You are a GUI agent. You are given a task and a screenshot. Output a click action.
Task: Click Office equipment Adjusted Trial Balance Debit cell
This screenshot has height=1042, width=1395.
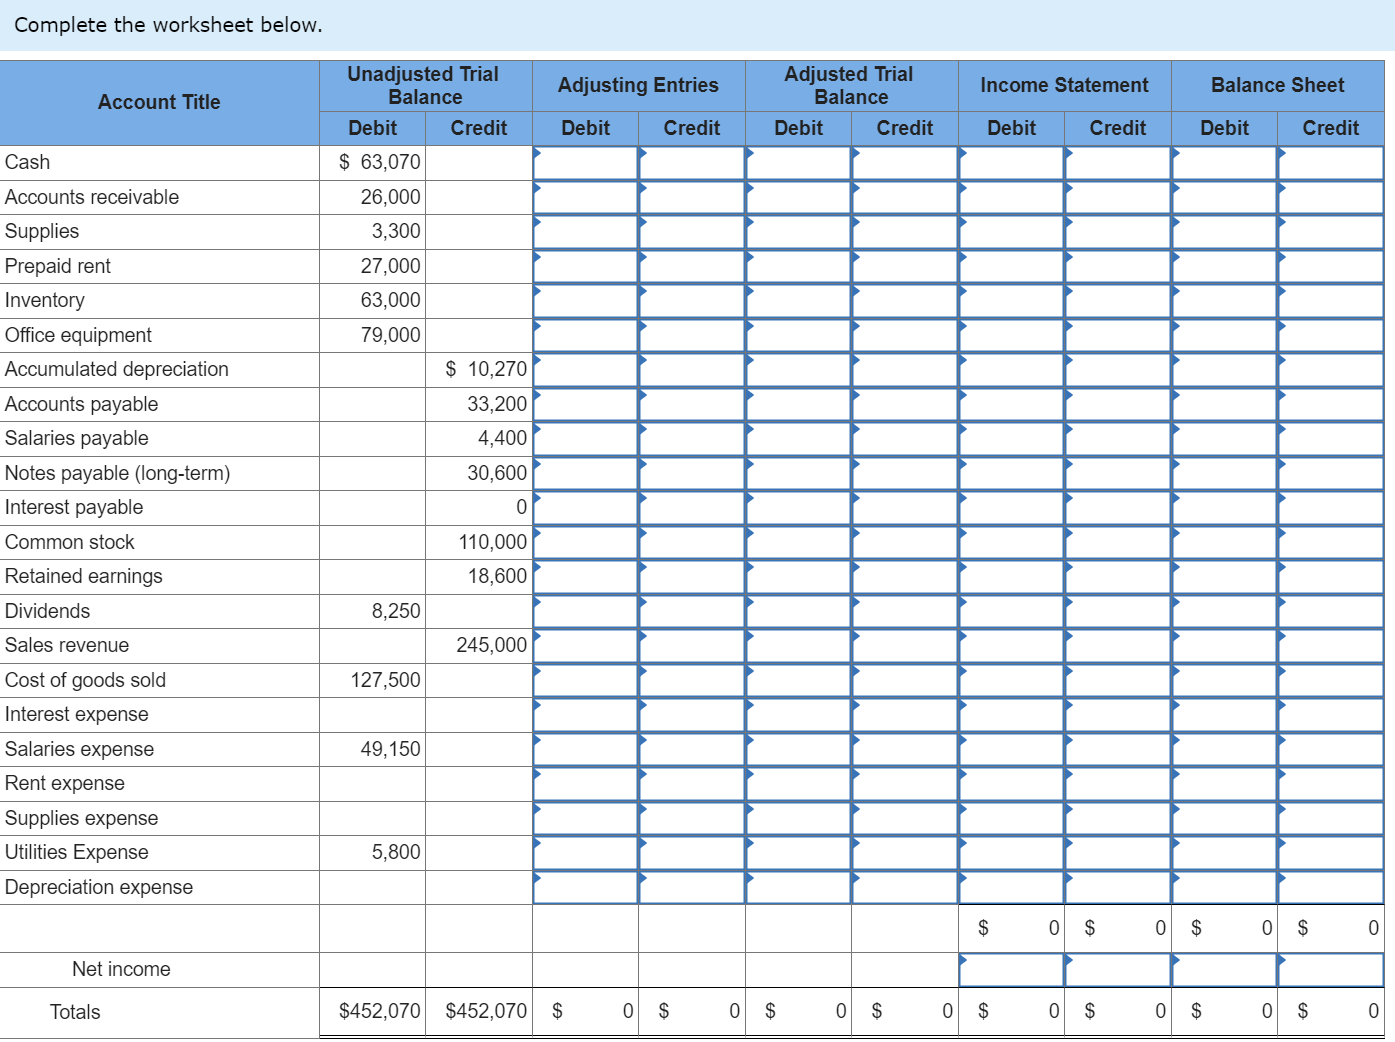coord(798,335)
